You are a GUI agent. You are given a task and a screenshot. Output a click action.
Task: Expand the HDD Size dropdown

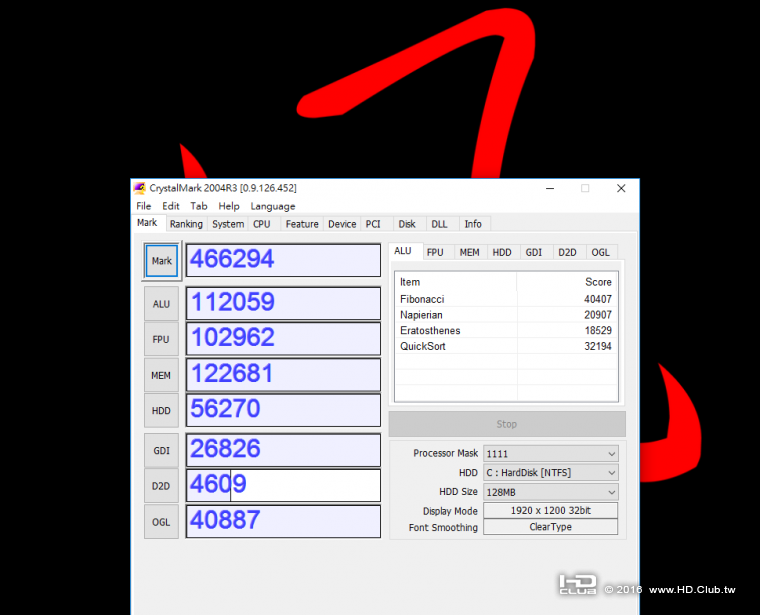click(x=551, y=492)
